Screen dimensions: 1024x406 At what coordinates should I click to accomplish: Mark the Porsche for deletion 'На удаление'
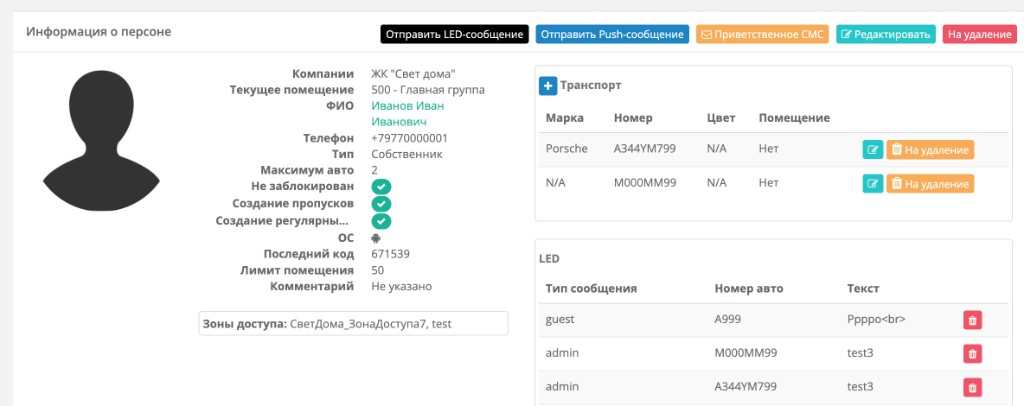click(x=930, y=149)
